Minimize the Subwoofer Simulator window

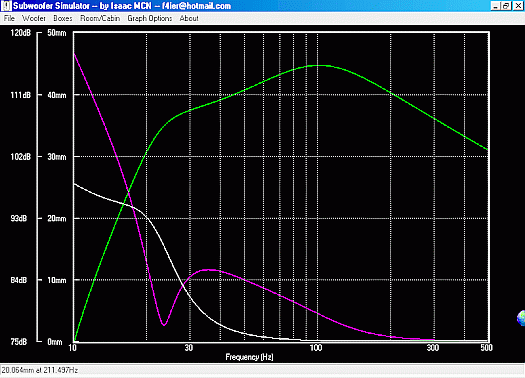click(496, 6)
